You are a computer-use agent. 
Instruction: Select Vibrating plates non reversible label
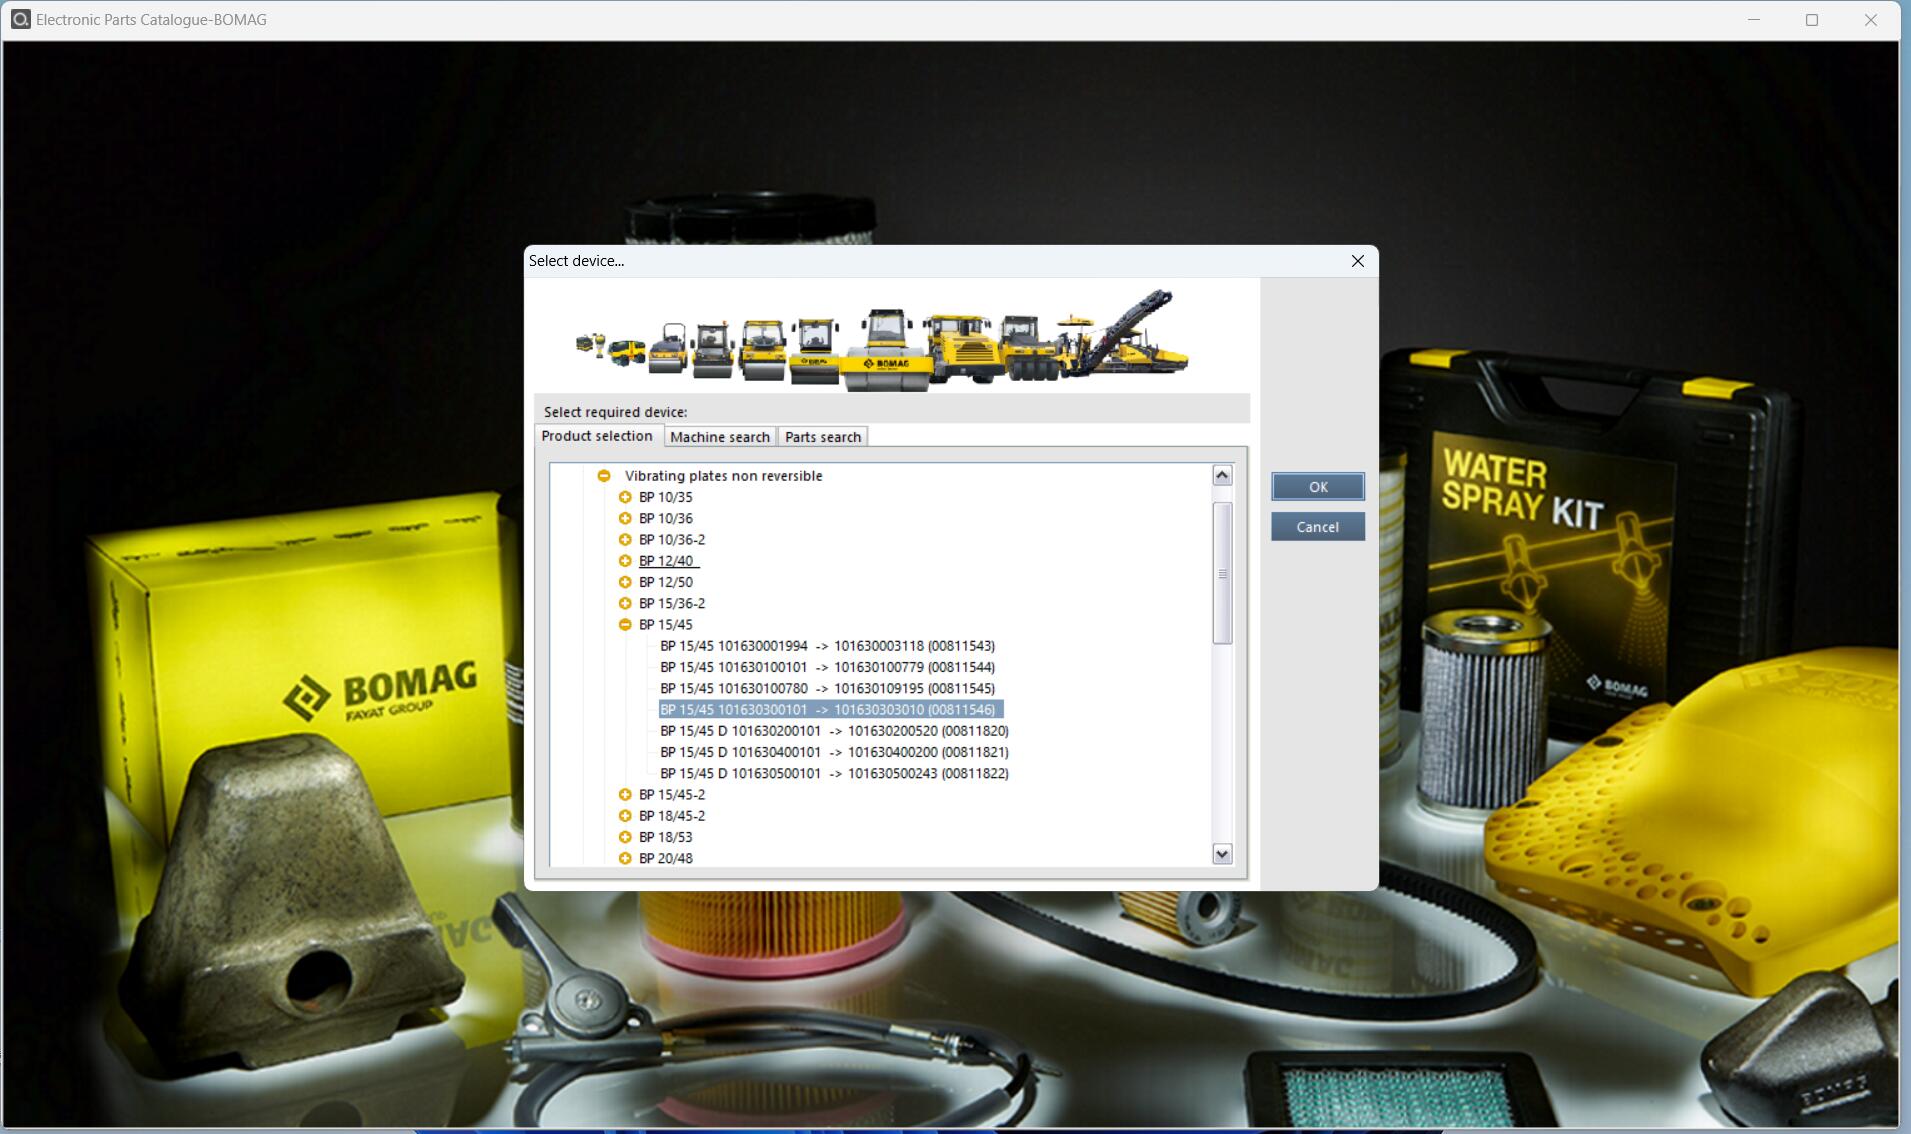tap(724, 476)
